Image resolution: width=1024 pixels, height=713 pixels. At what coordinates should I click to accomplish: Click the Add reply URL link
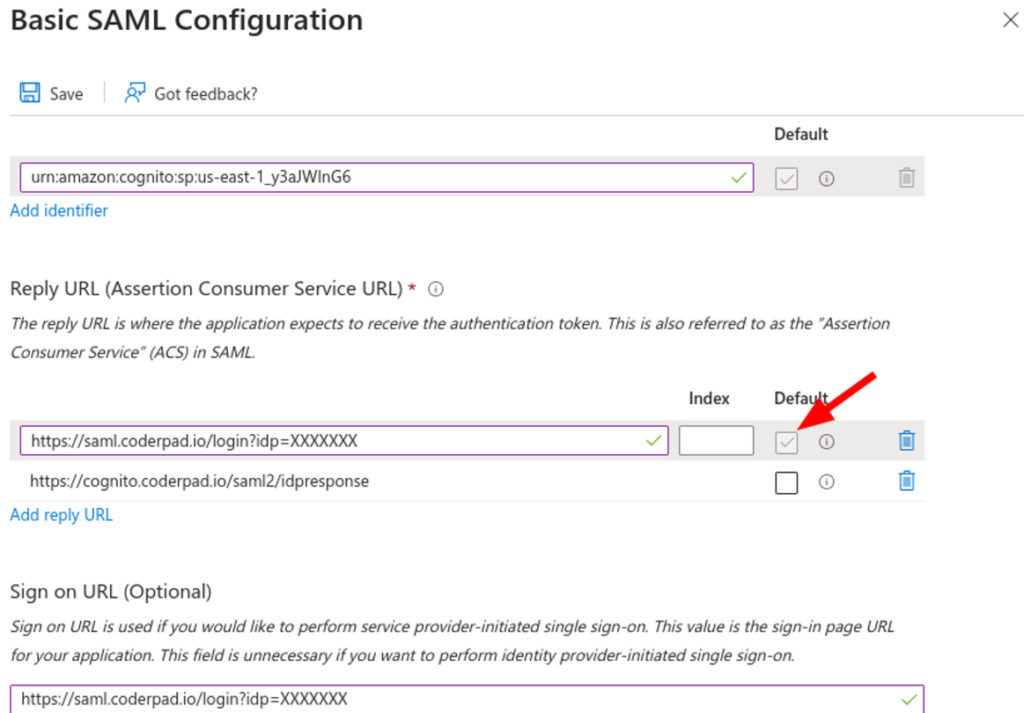[61, 515]
